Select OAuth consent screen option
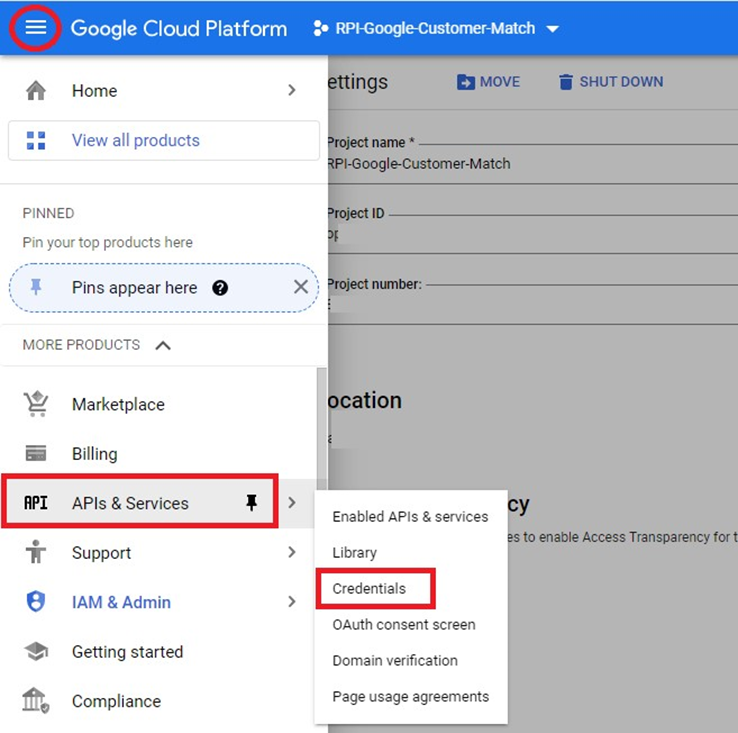This screenshot has height=733, width=738. [x=403, y=625]
